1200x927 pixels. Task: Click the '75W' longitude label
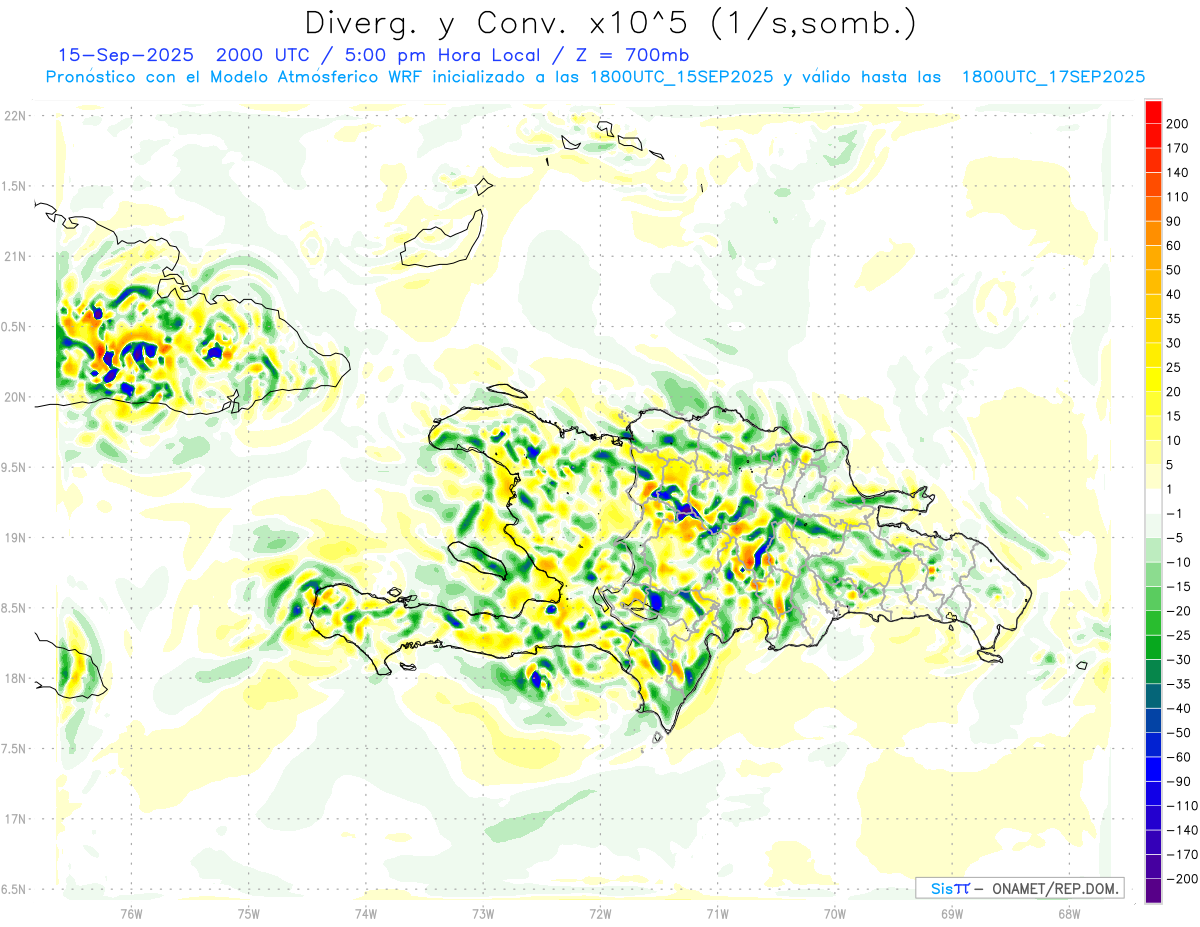click(x=249, y=913)
